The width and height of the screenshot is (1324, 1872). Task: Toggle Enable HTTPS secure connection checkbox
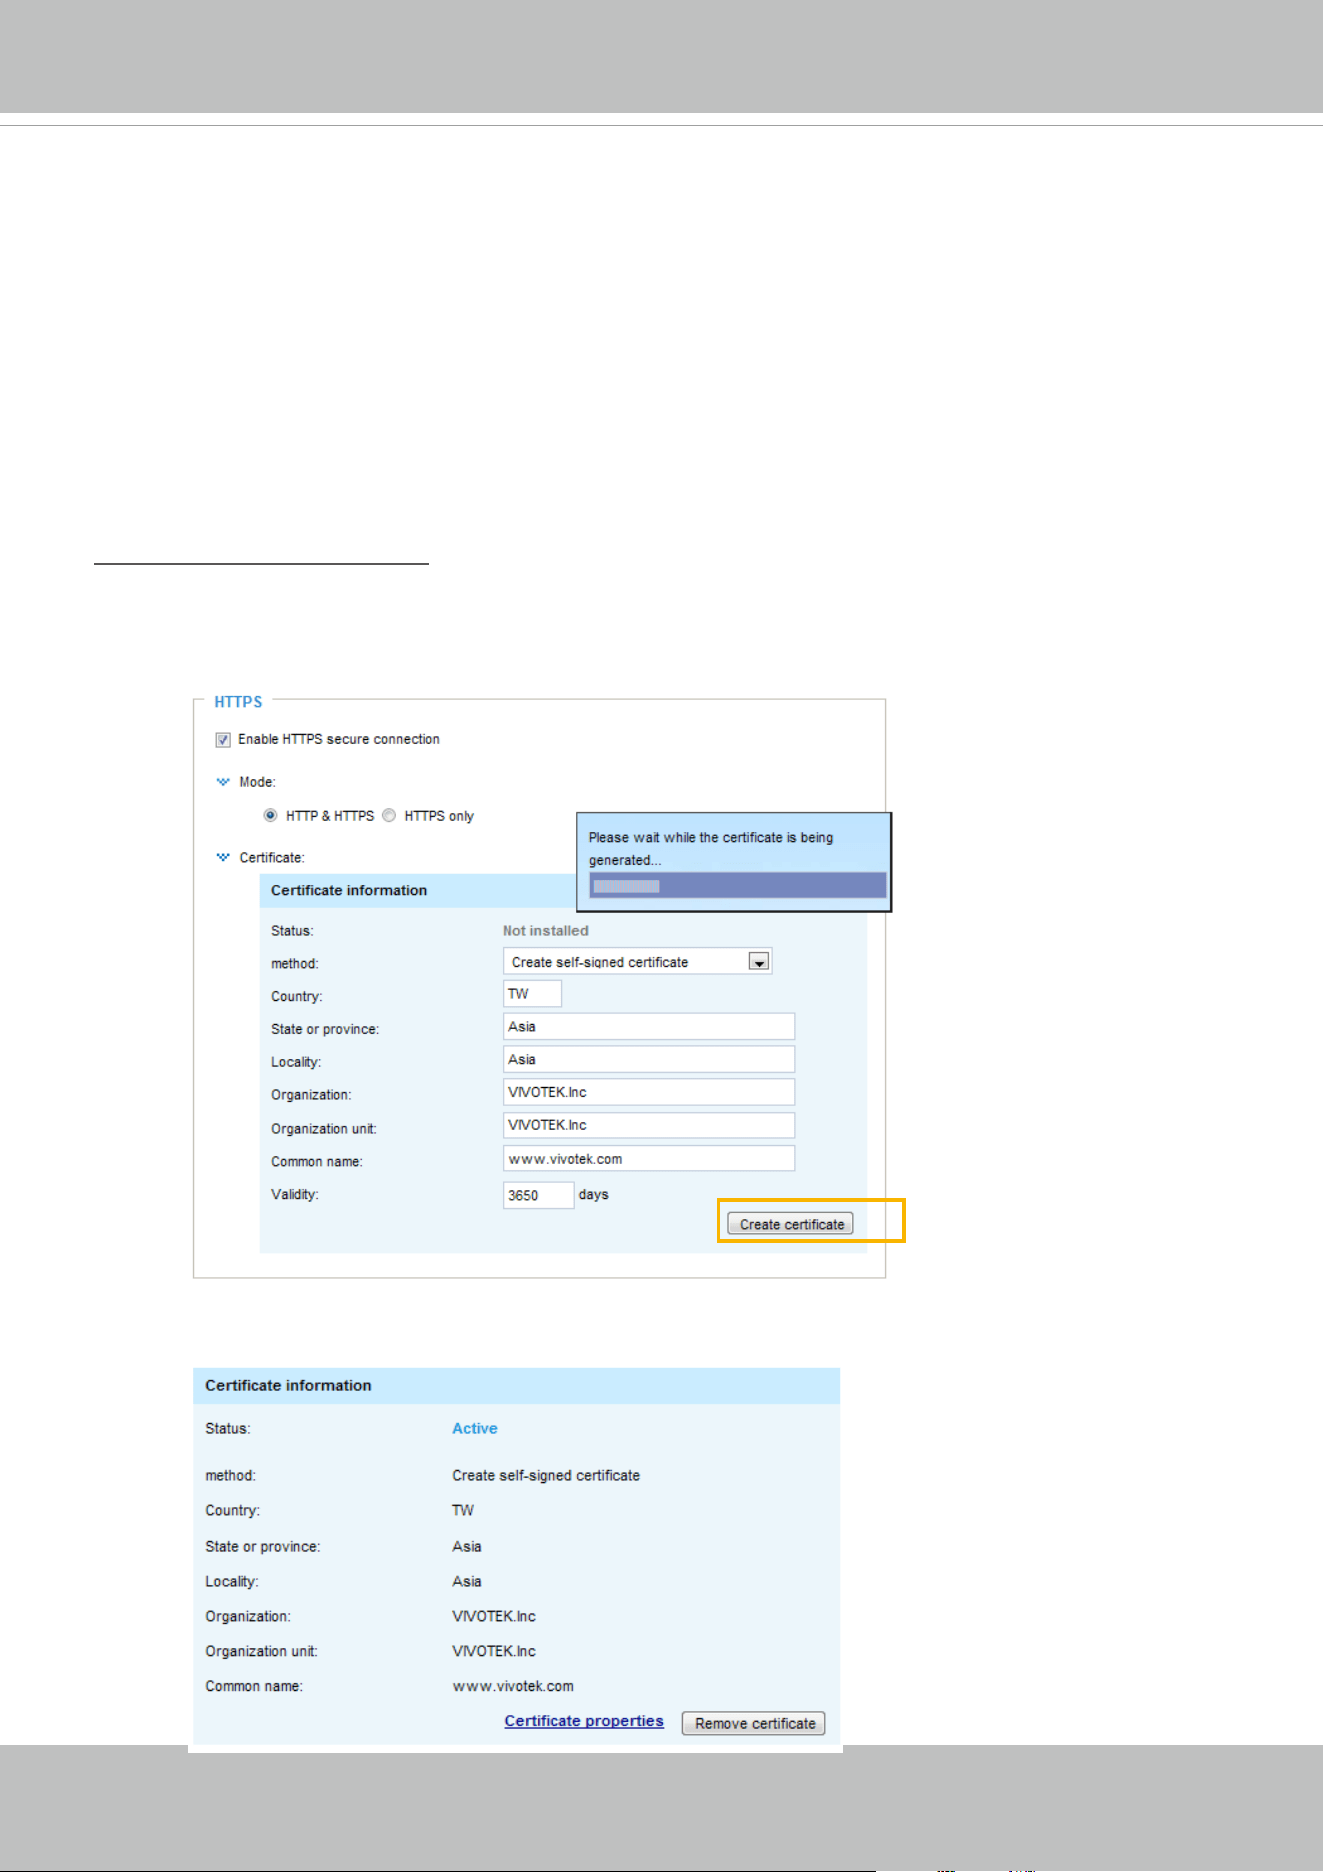[223, 740]
